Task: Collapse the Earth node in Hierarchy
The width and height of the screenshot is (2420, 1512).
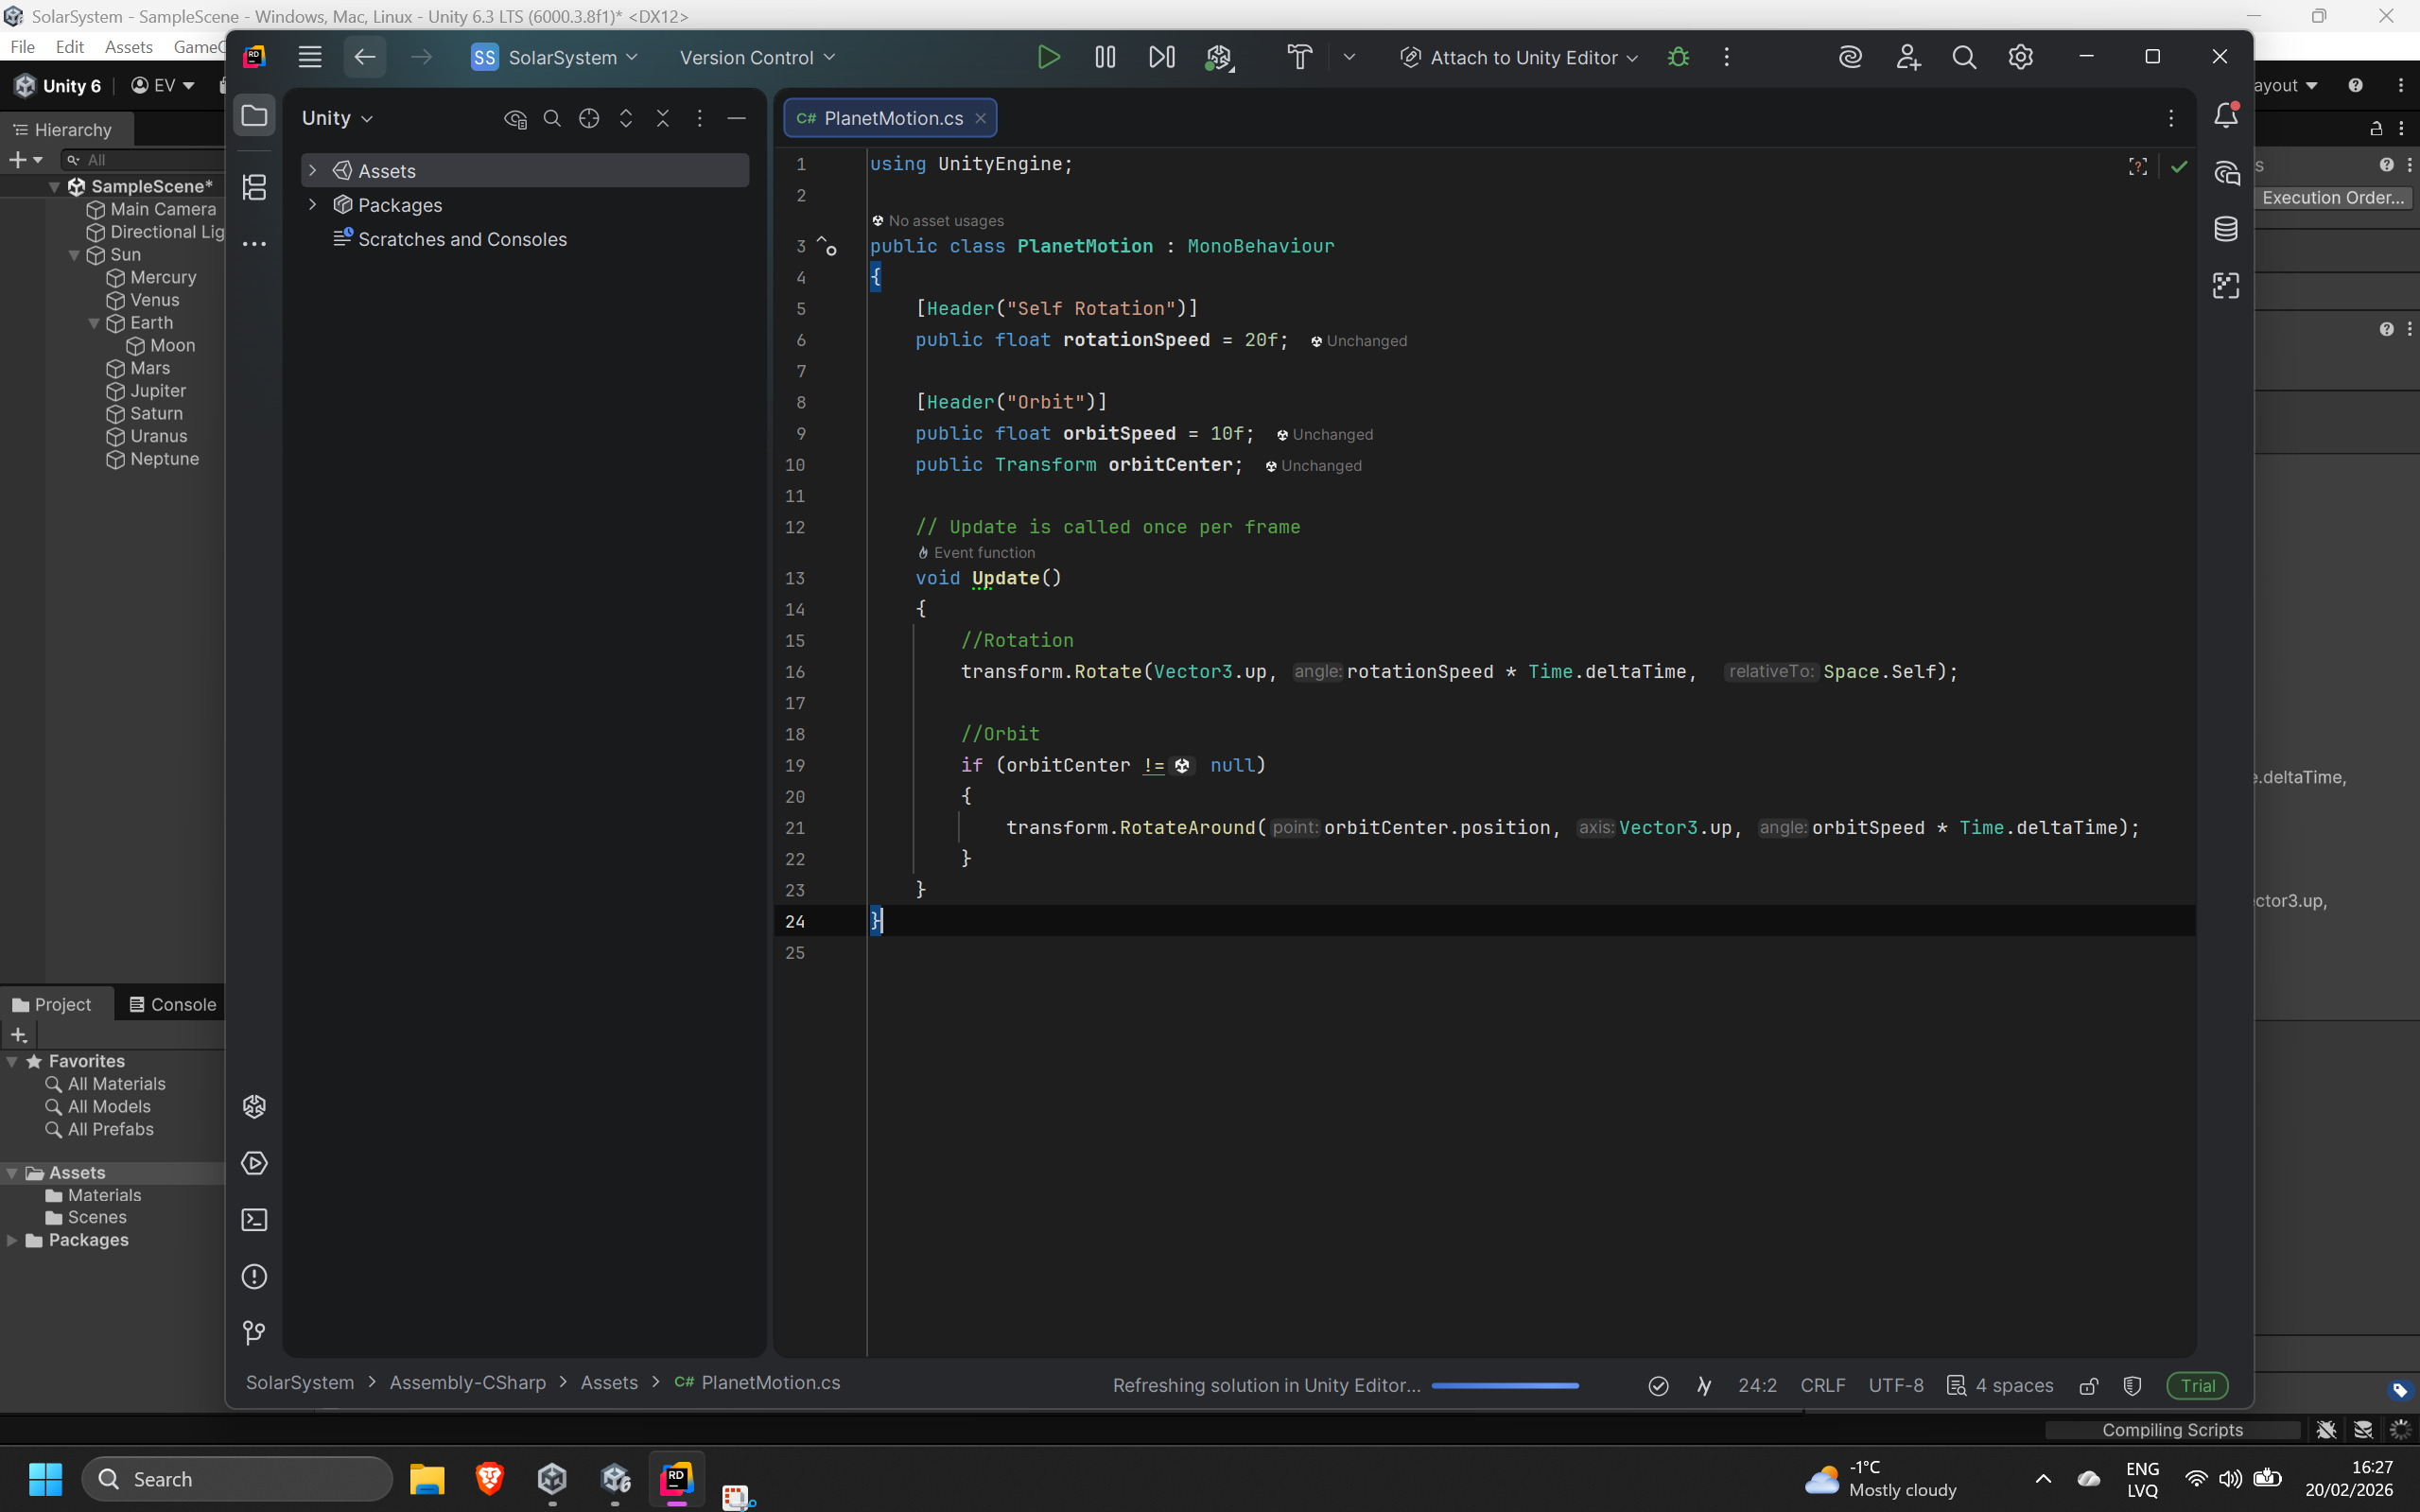Action: click(x=94, y=323)
